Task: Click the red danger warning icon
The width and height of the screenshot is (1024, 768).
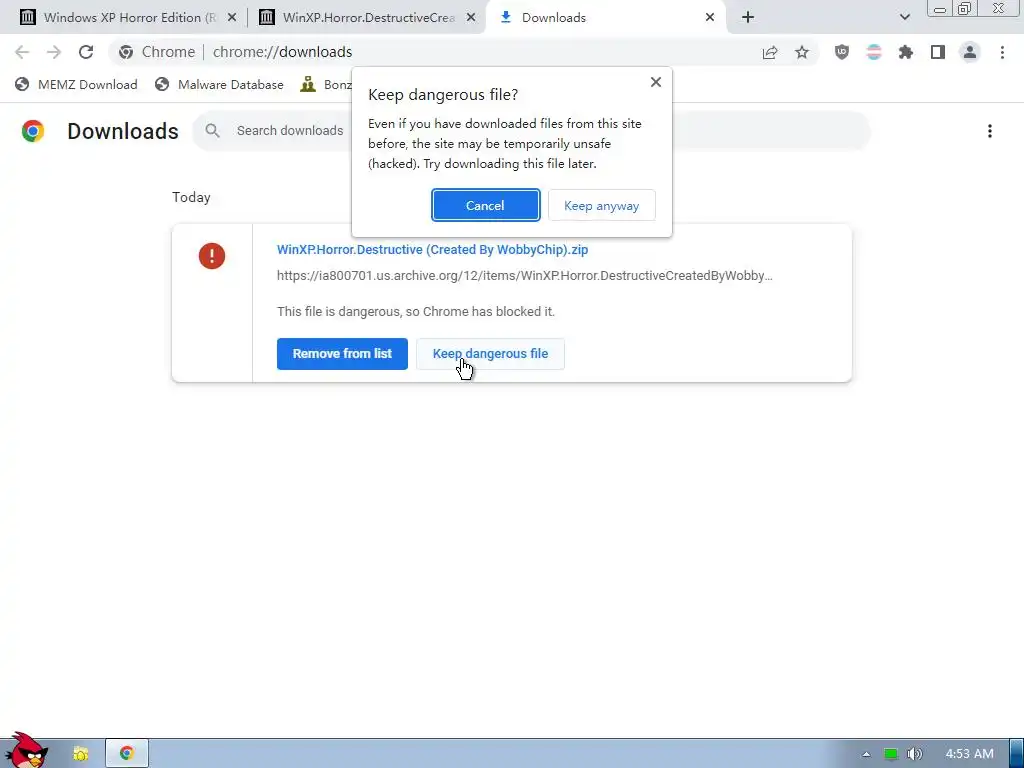Action: pos(212,256)
